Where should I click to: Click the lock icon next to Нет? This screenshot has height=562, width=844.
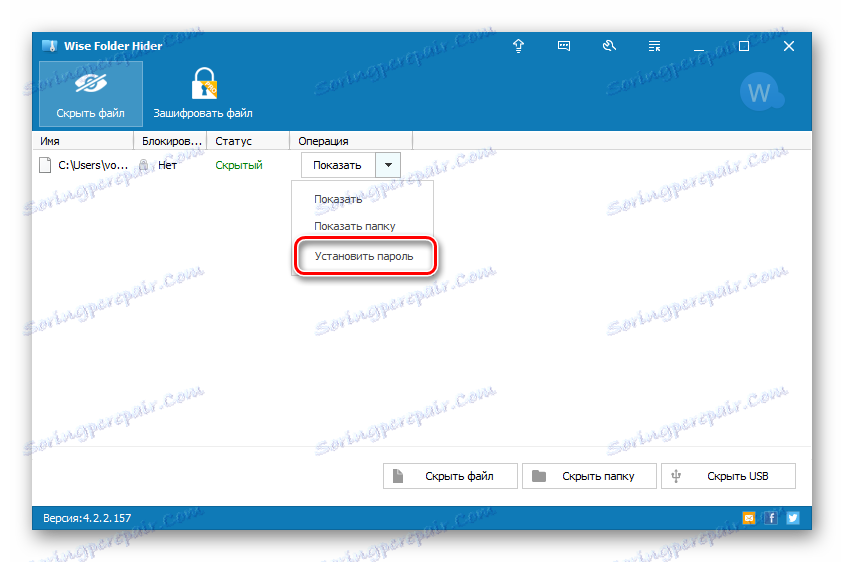(144, 165)
